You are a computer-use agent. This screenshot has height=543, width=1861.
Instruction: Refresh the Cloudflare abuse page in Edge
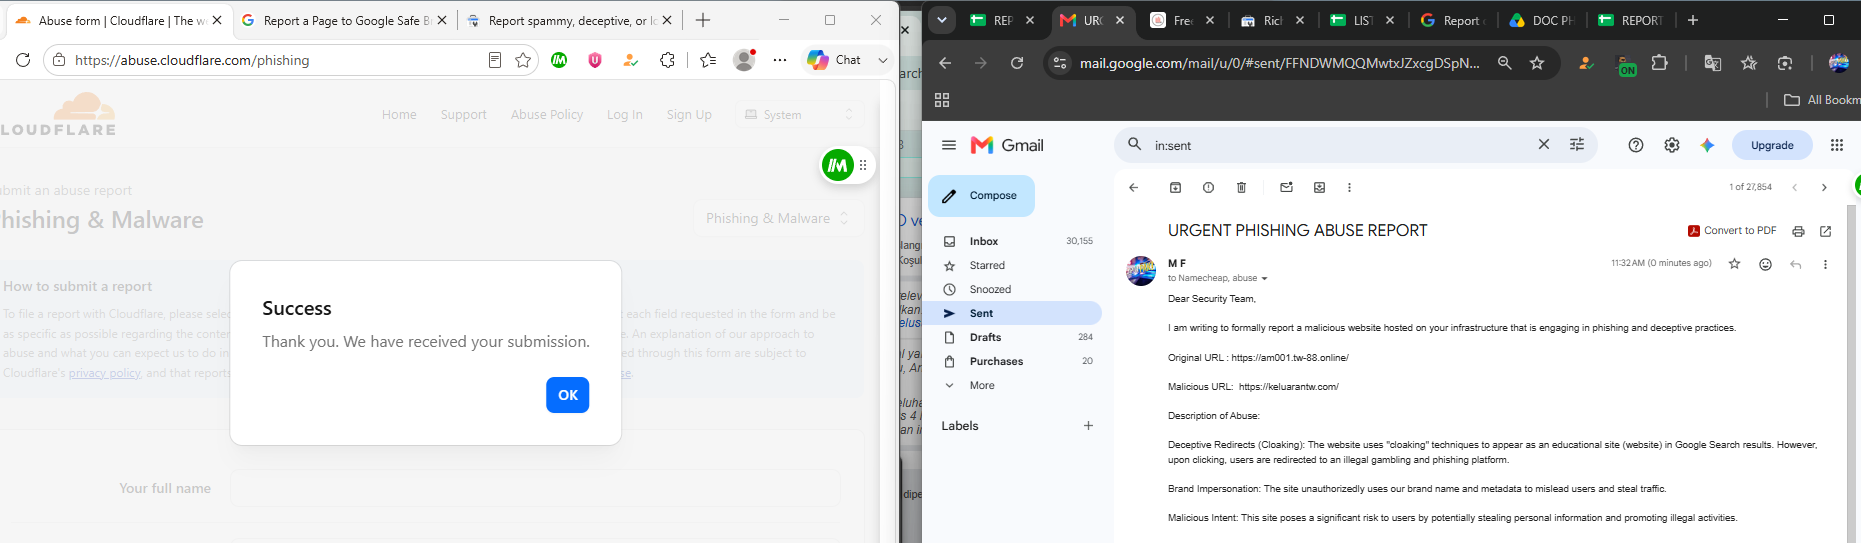coord(23,60)
